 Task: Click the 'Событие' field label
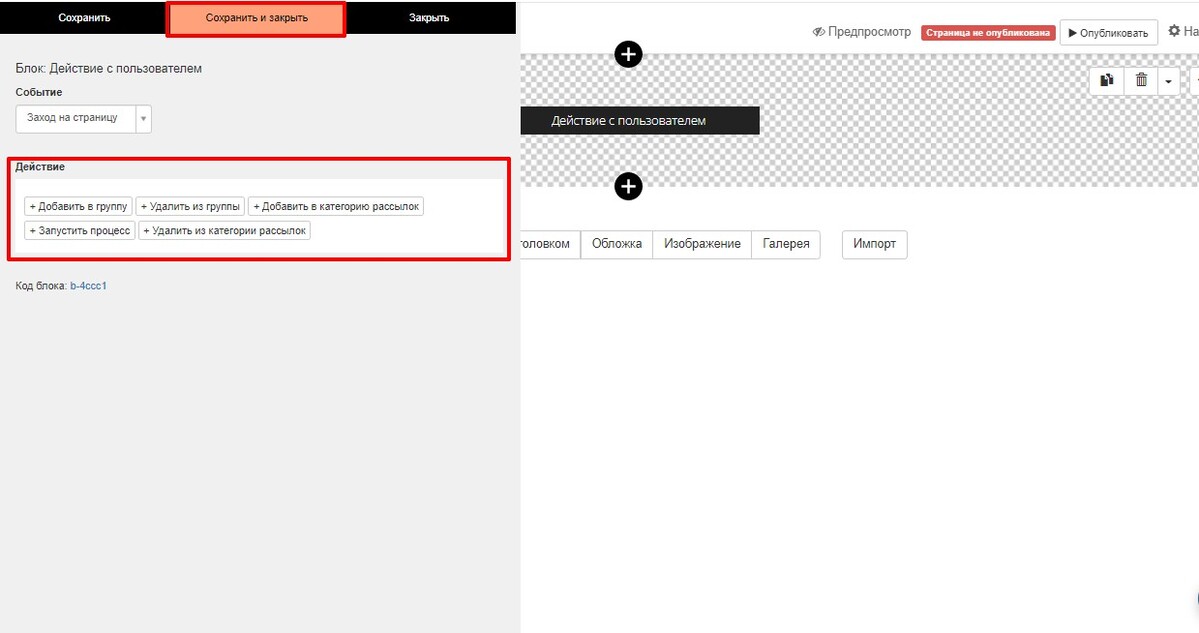point(39,92)
